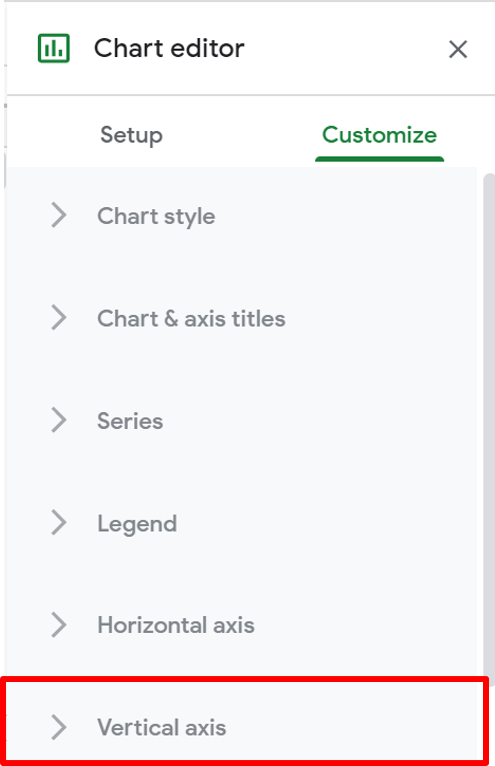This screenshot has height=766, width=495.
Task: Open the Chart & axis titles label
Action: coord(191,319)
